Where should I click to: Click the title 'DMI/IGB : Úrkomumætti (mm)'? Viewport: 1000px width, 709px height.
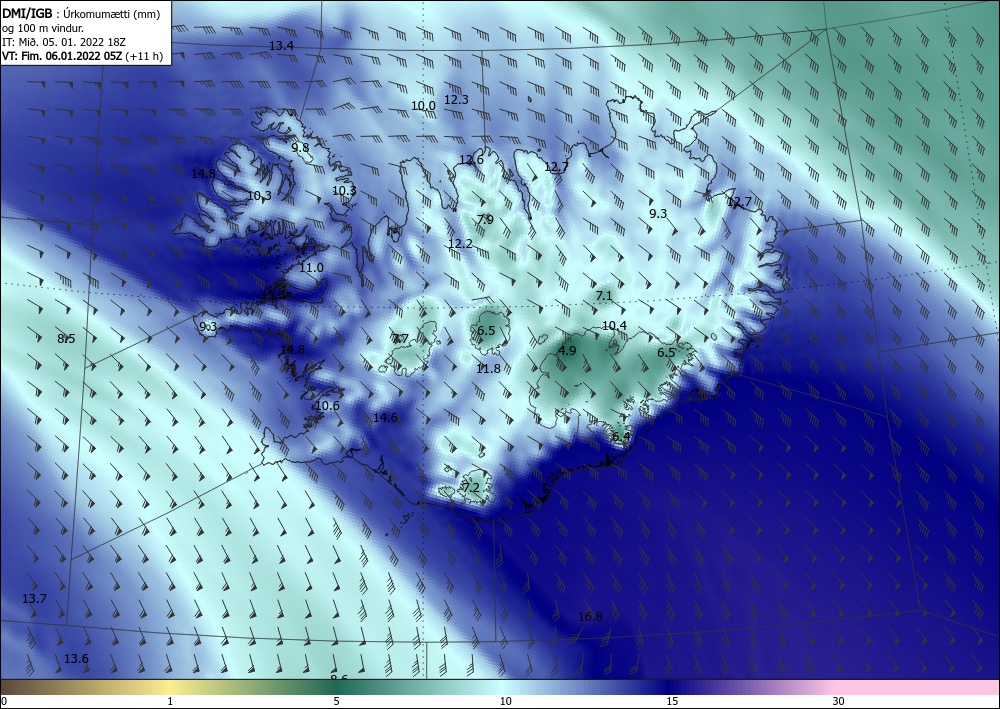coord(81,14)
